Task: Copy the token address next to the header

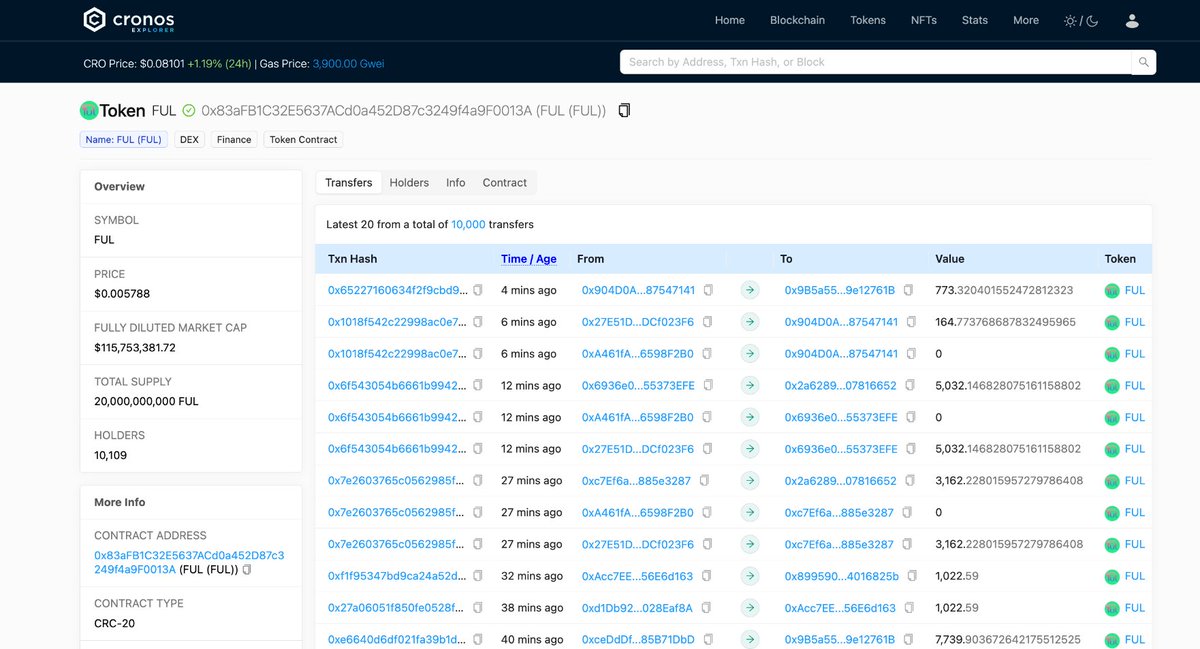Action: point(624,110)
